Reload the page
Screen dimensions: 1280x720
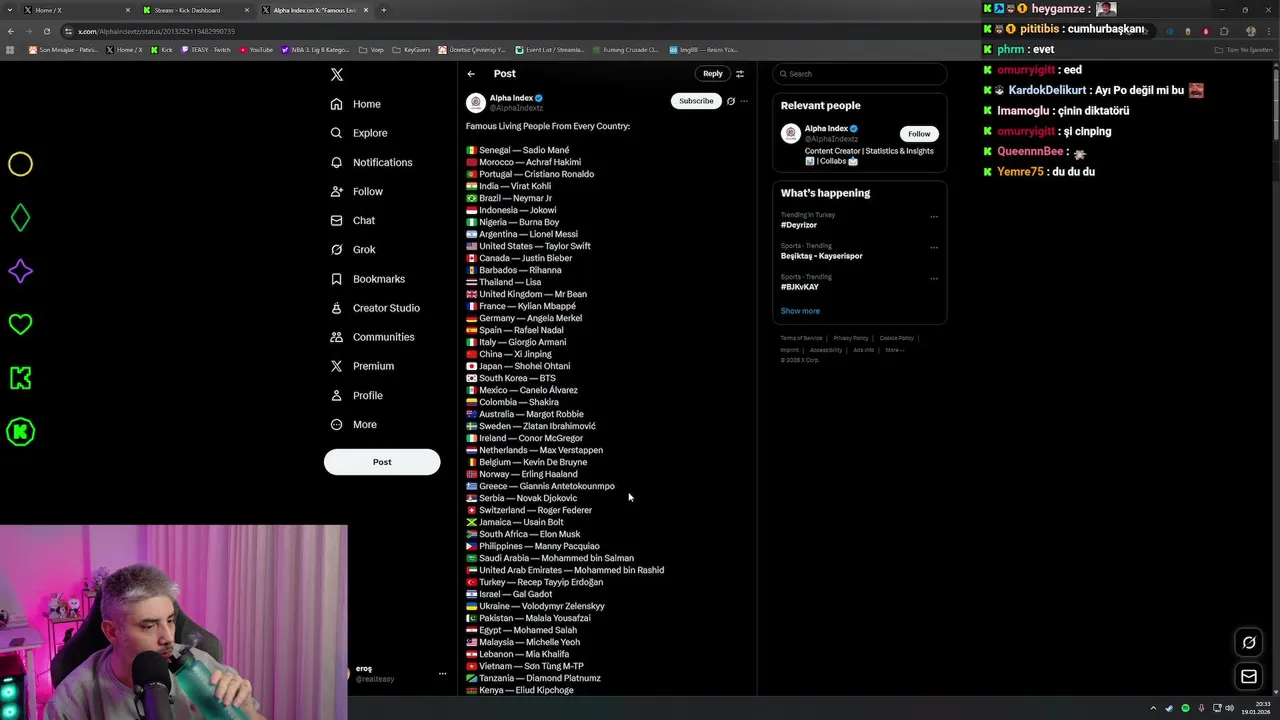46,31
